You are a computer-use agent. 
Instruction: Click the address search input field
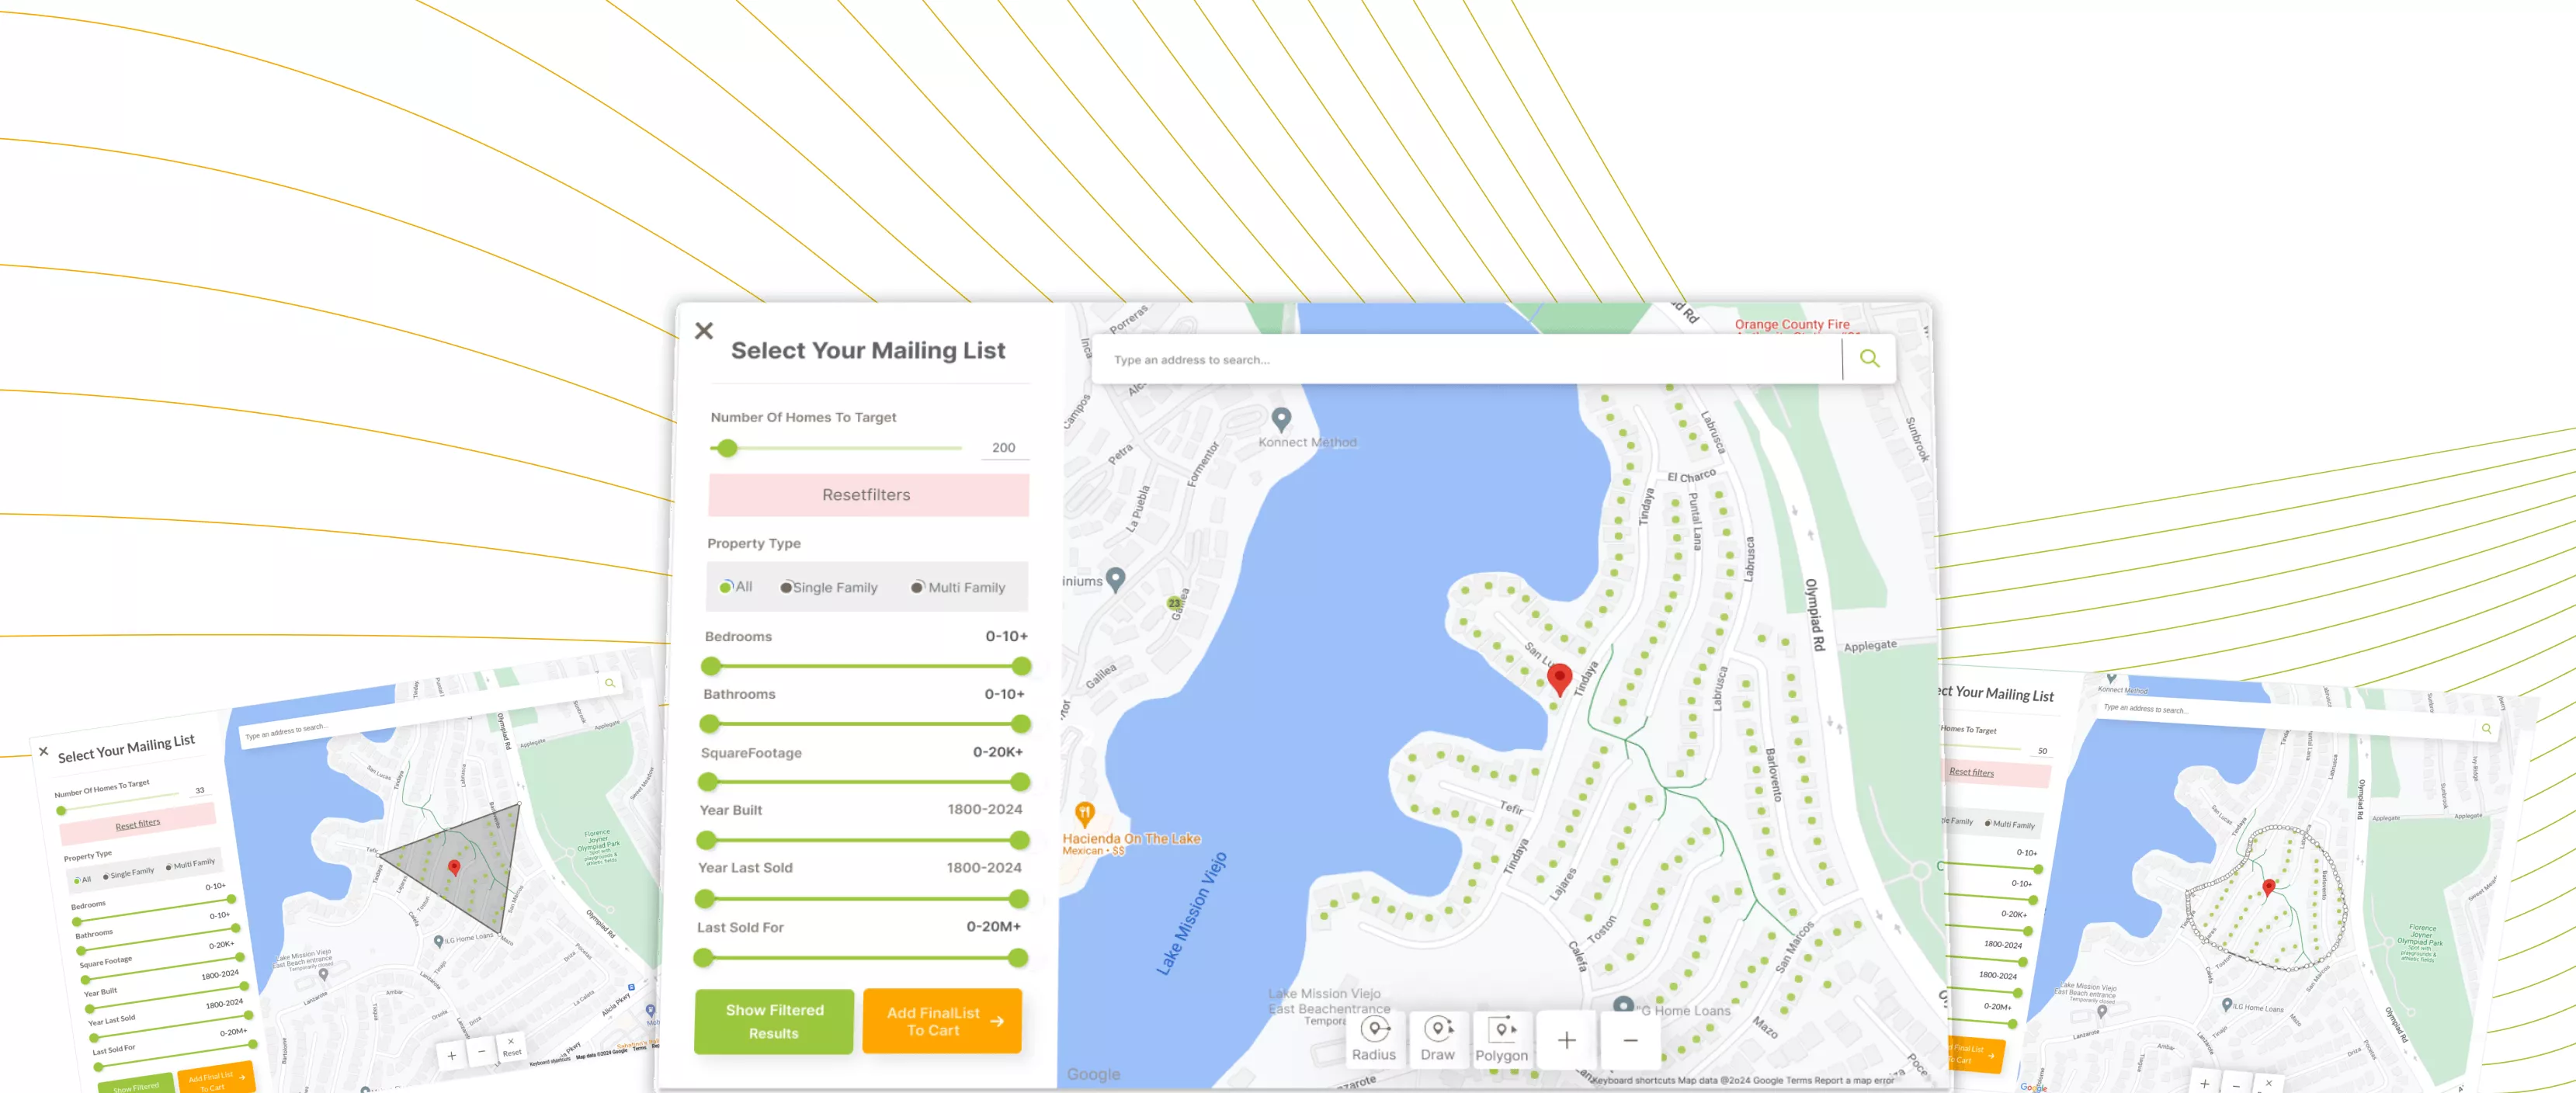(x=1465, y=360)
